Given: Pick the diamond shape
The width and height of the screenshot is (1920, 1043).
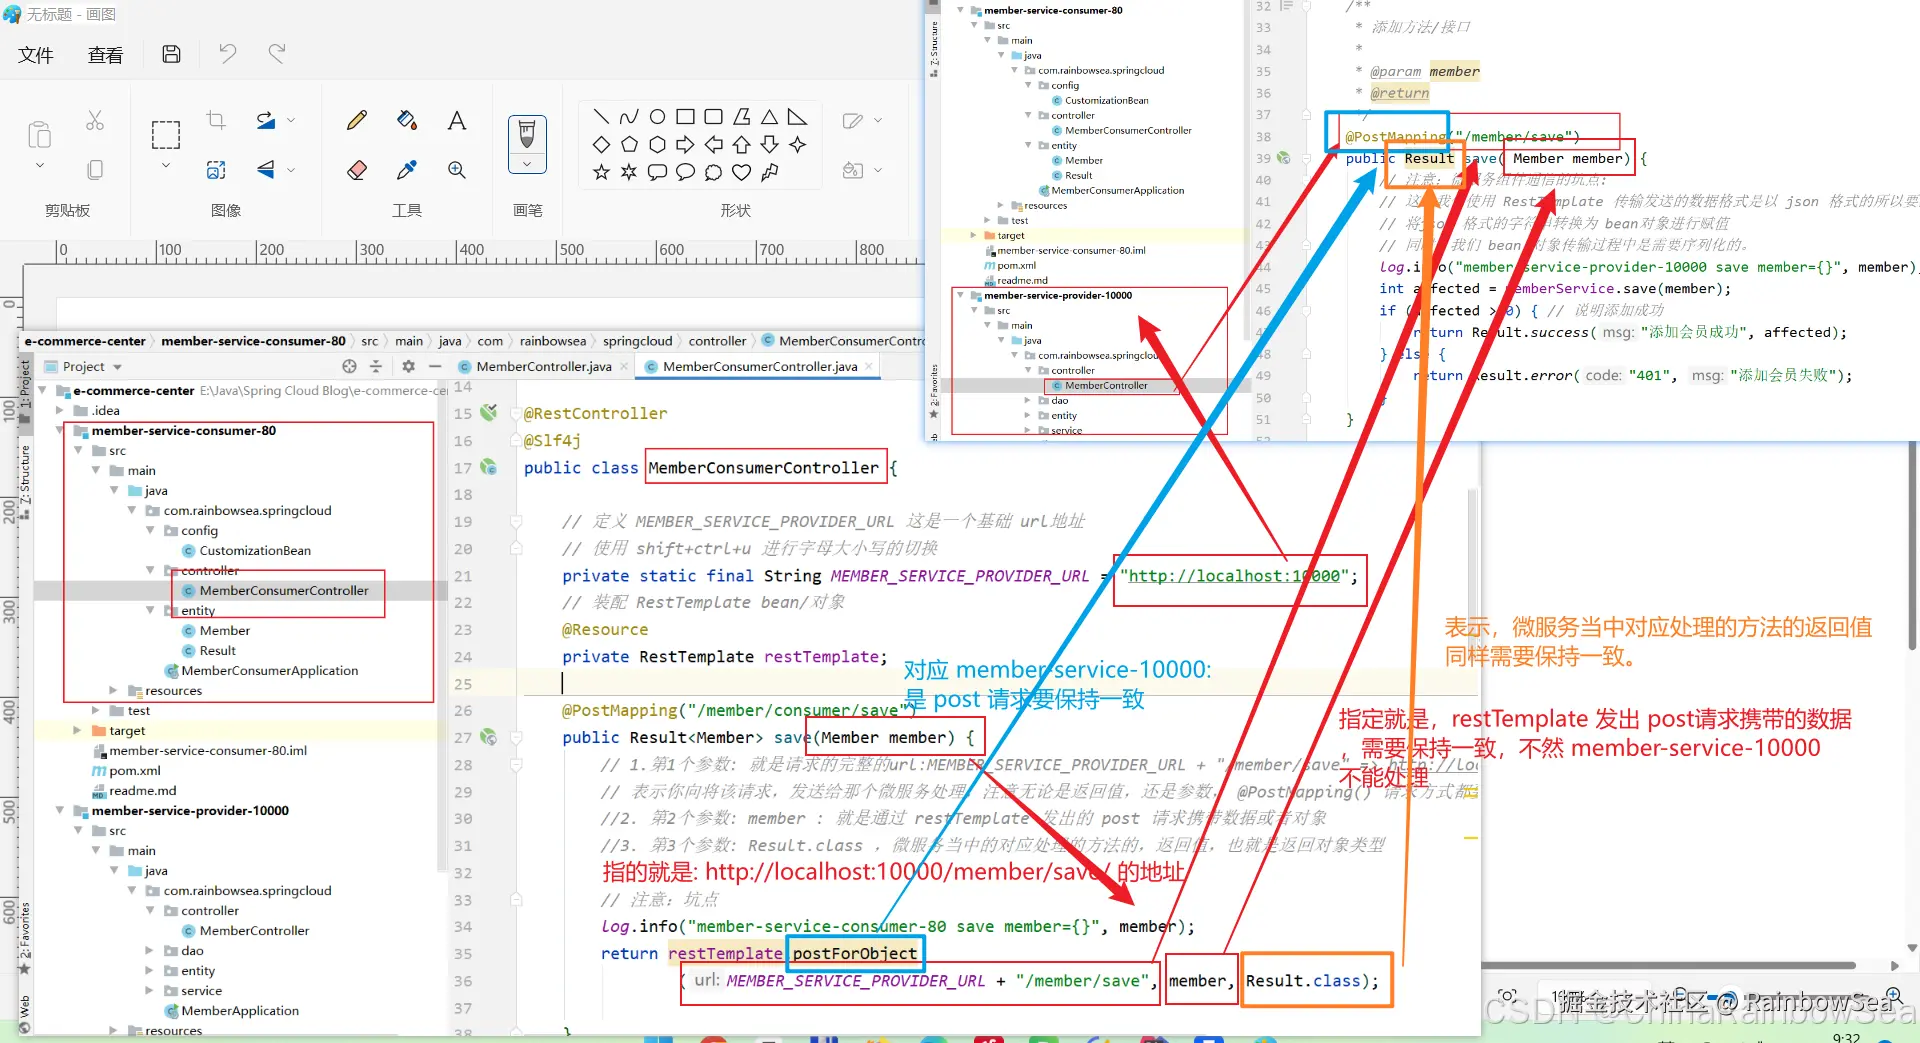Looking at the screenshot, I should (x=601, y=145).
